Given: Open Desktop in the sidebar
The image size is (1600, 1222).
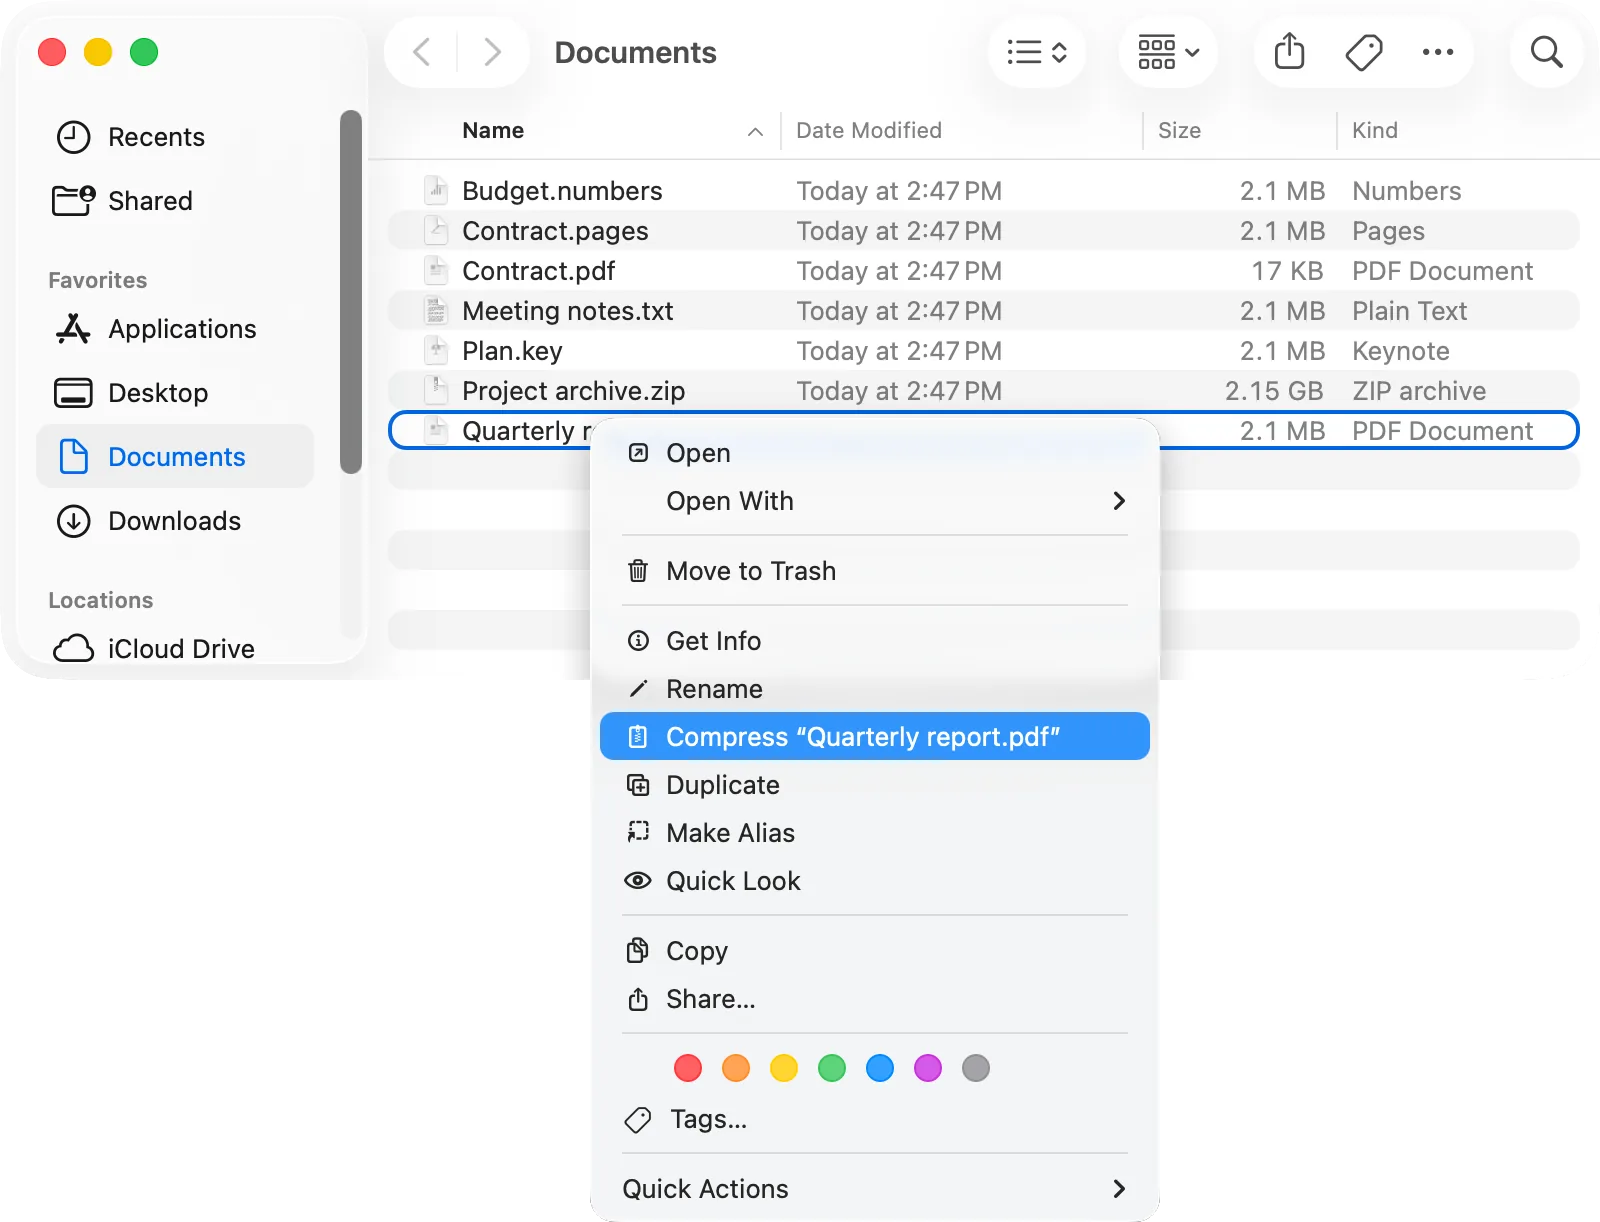Looking at the screenshot, I should [176, 393].
